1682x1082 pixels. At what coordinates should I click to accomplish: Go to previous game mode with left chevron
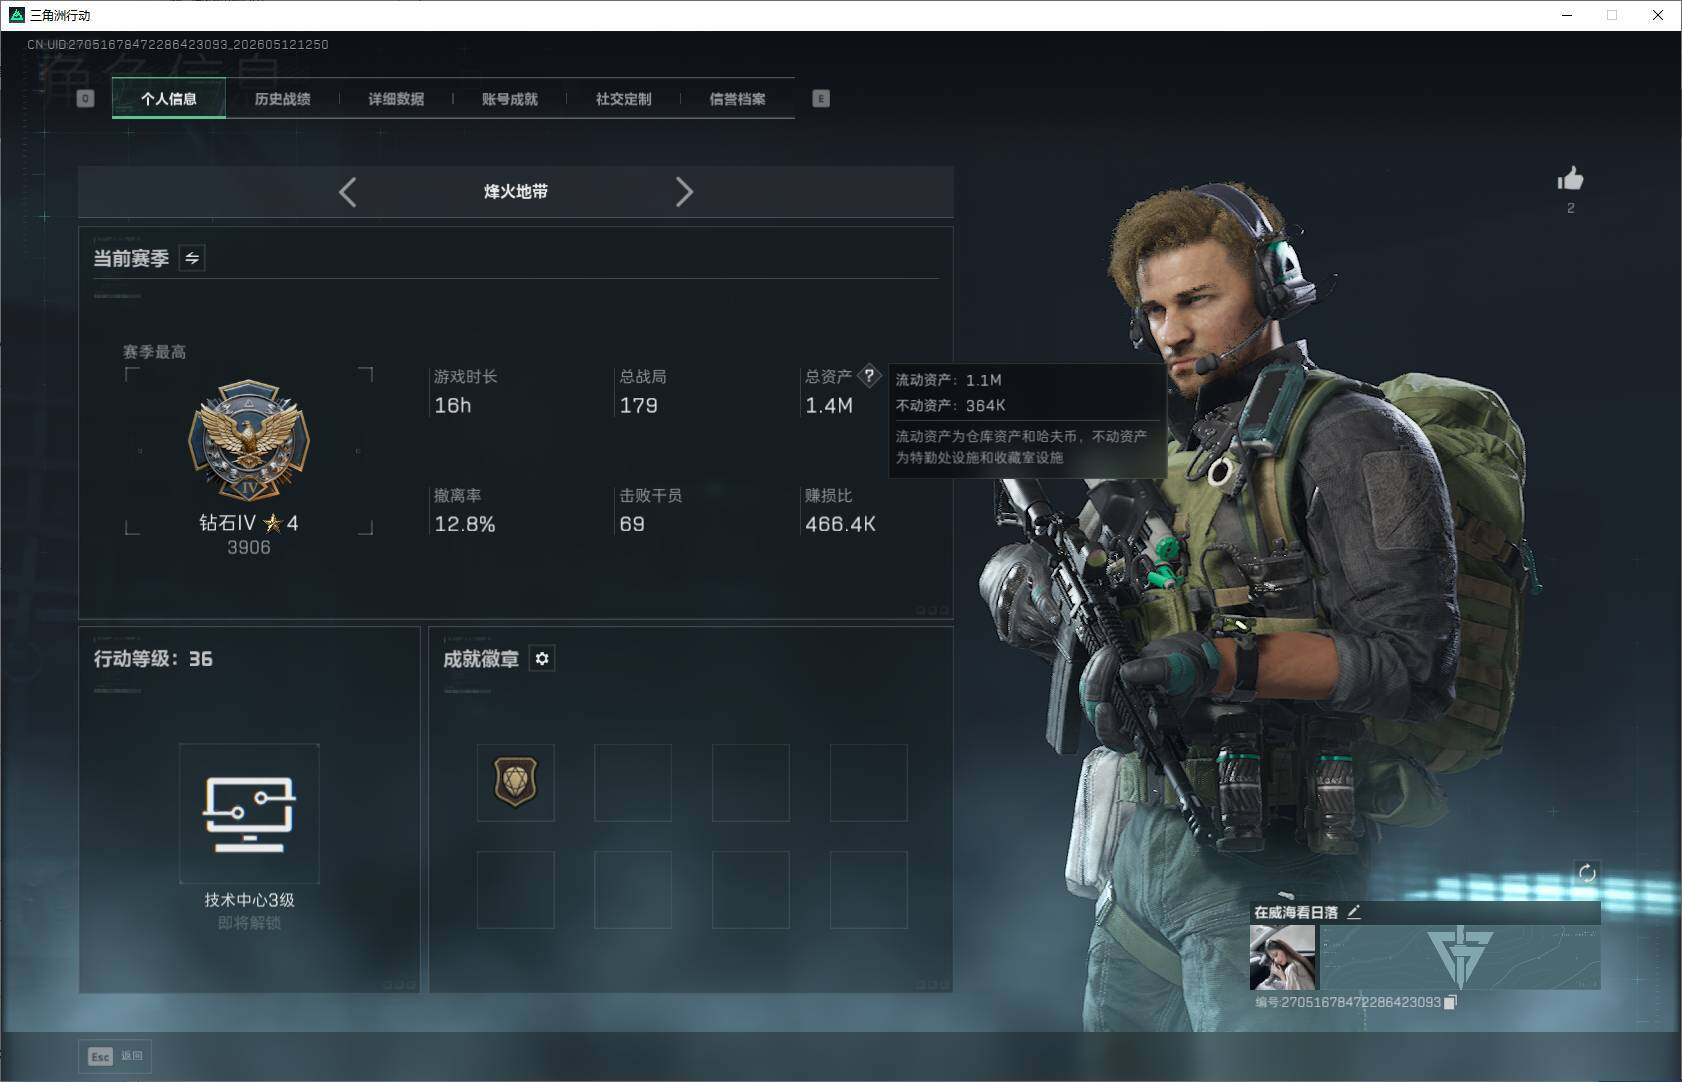(x=348, y=192)
